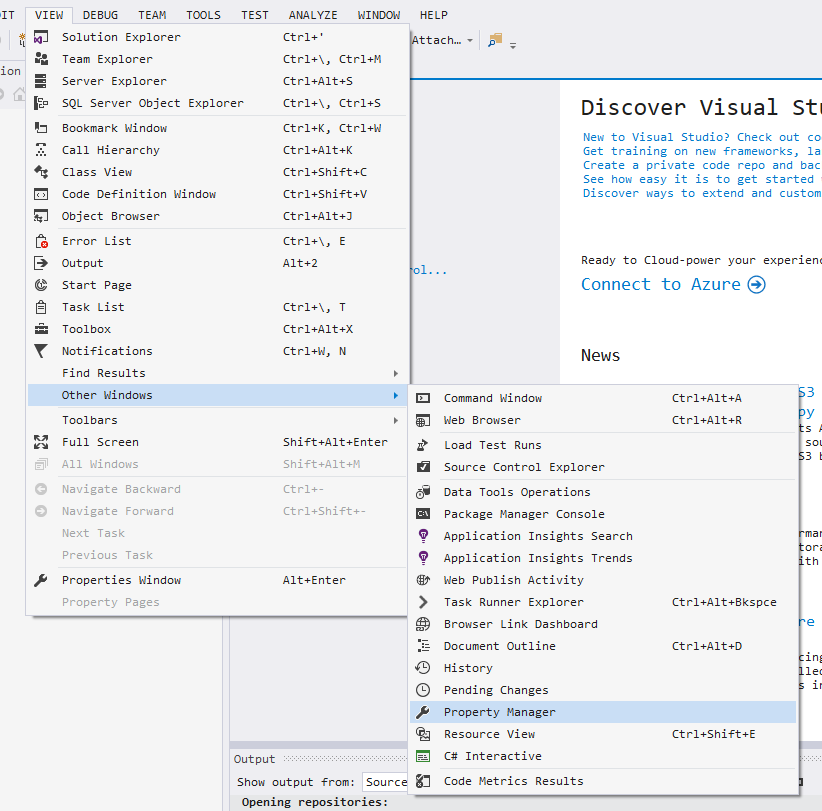This screenshot has width=822, height=811.
Task: Open the HELP menu
Action: point(434,15)
